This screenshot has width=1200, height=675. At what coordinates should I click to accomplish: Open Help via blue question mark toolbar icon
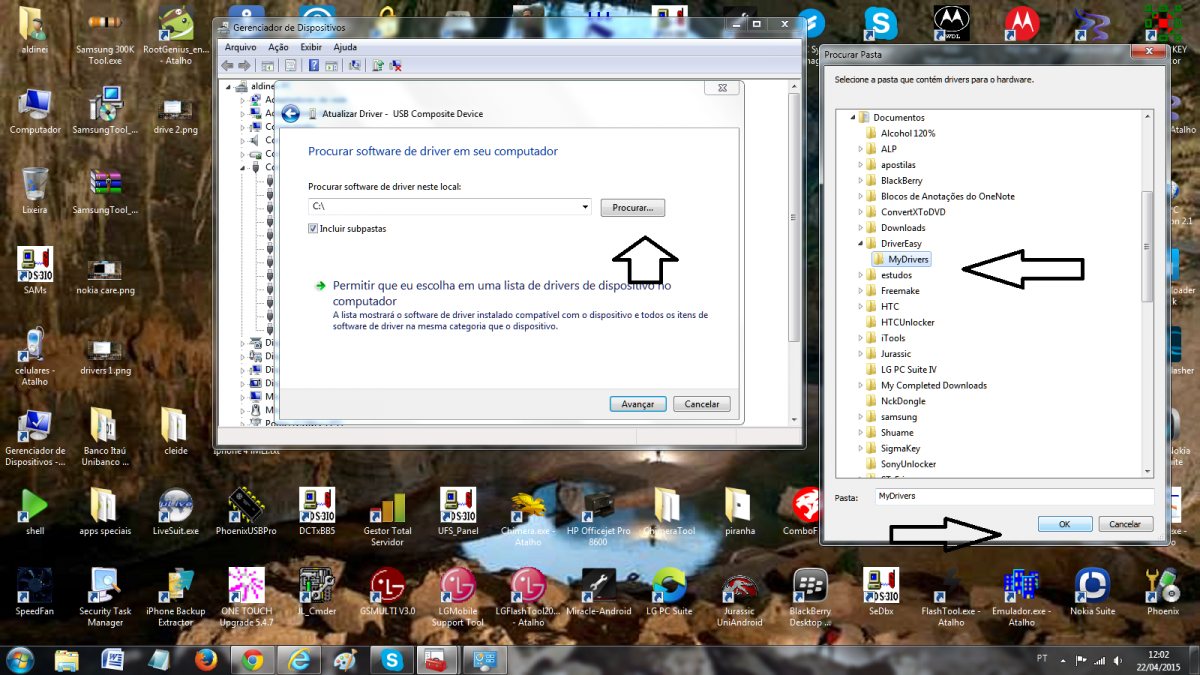click(314, 66)
